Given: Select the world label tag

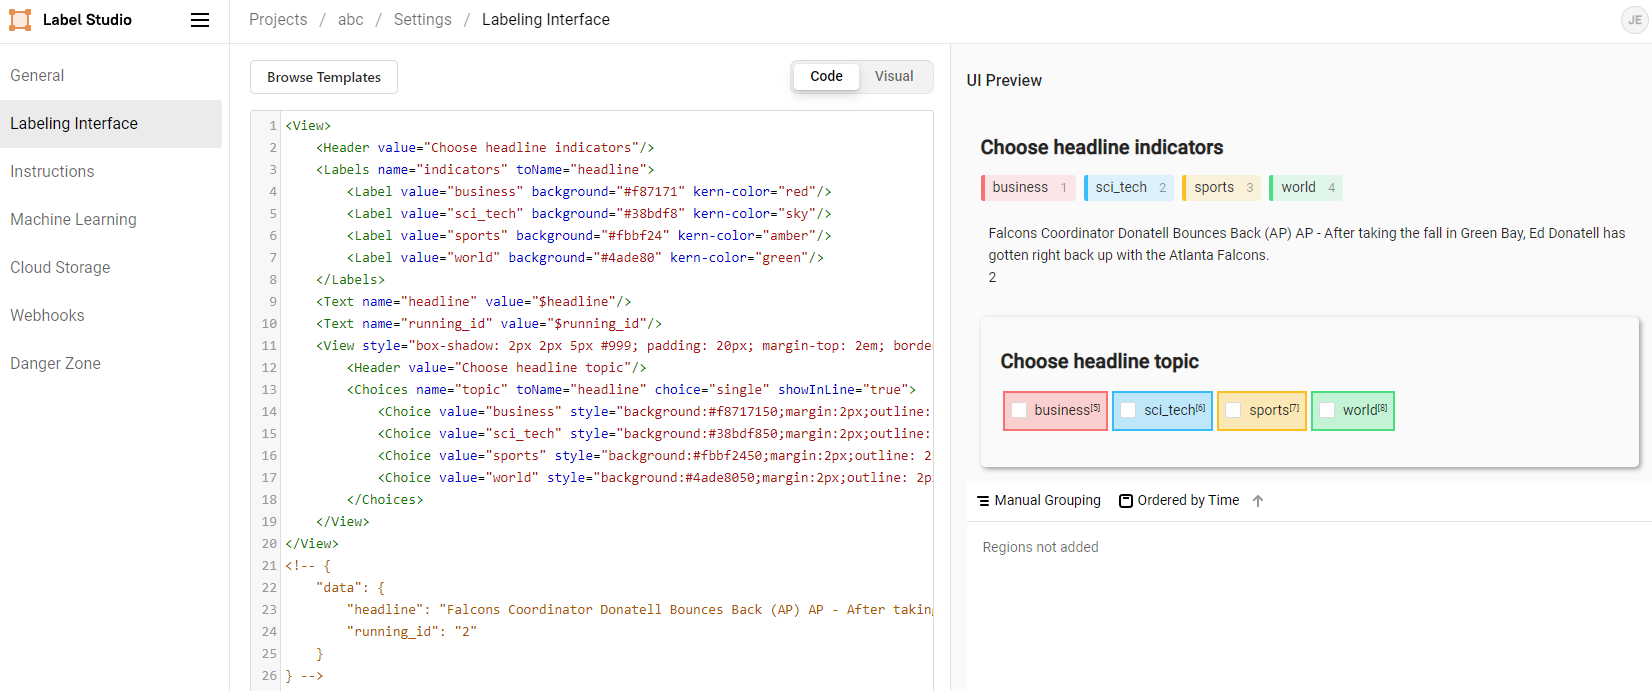Looking at the screenshot, I should click(x=1306, y=188).
